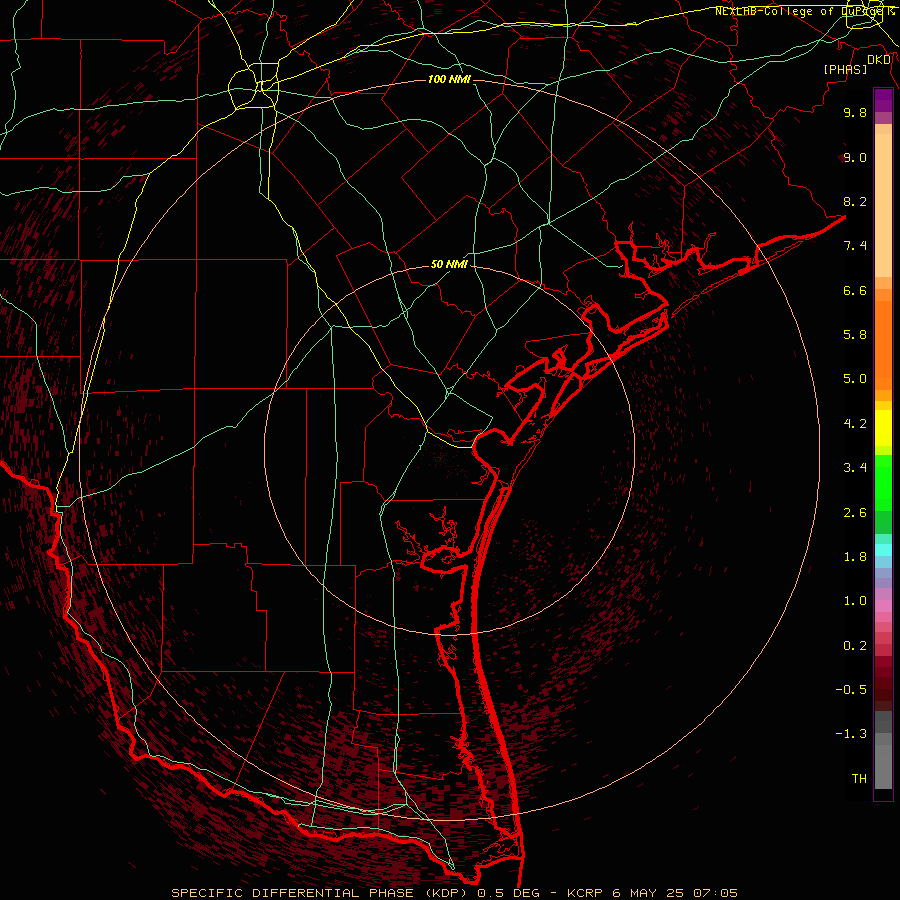
Task: Click the 9.0 scale value
Action: [855, 157]
